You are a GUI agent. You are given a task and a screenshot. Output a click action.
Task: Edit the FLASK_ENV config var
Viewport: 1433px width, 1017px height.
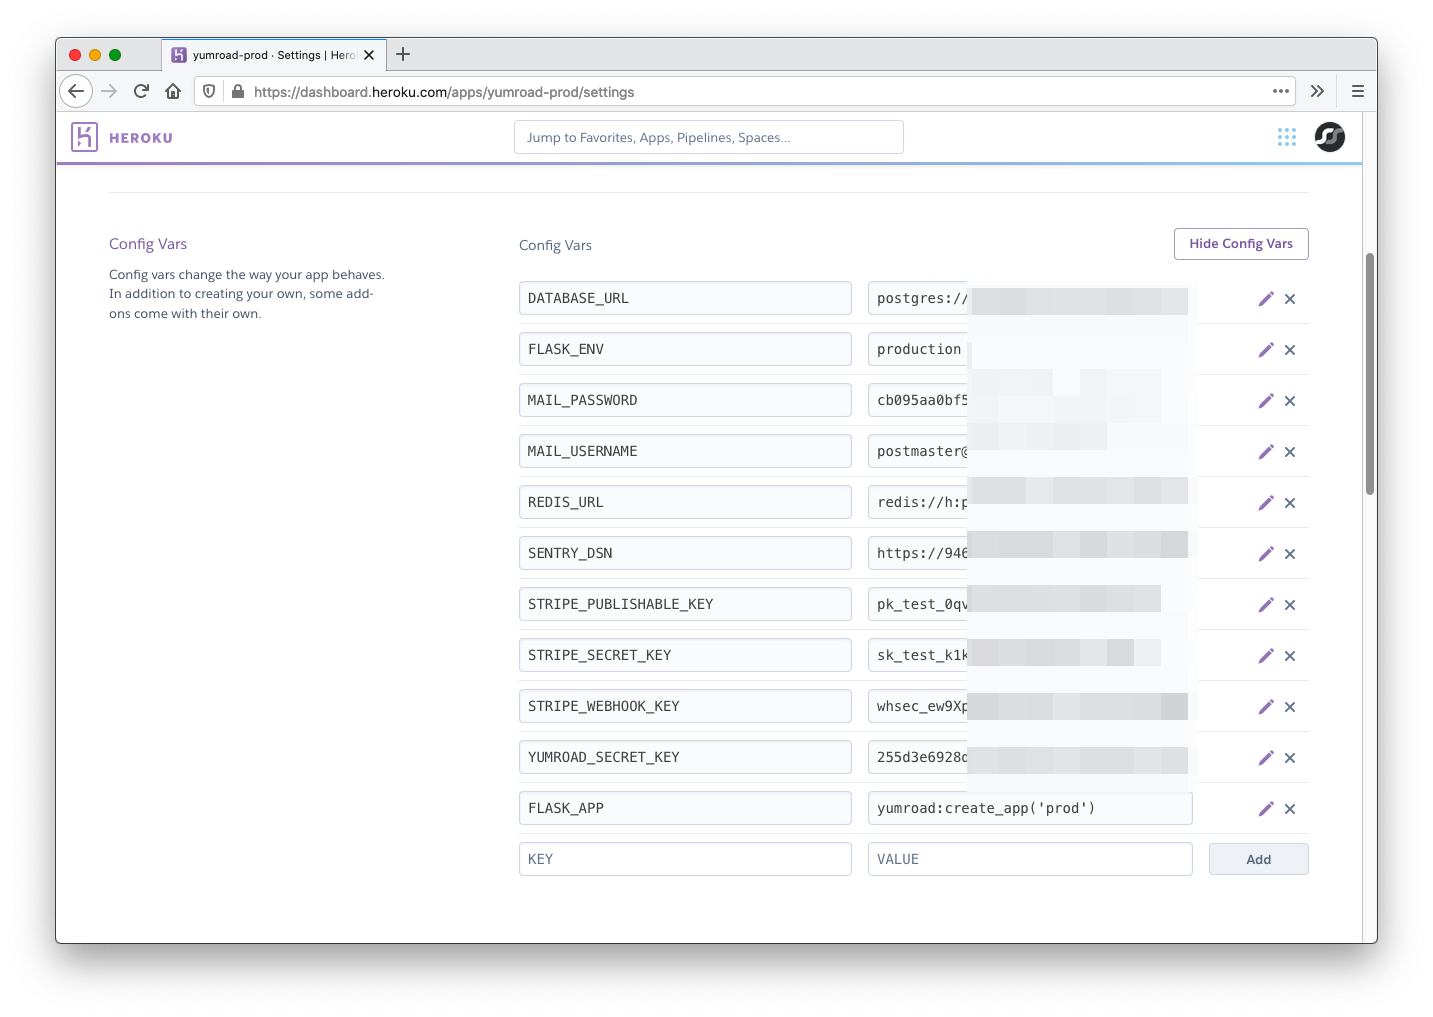tap(1266, 350)
